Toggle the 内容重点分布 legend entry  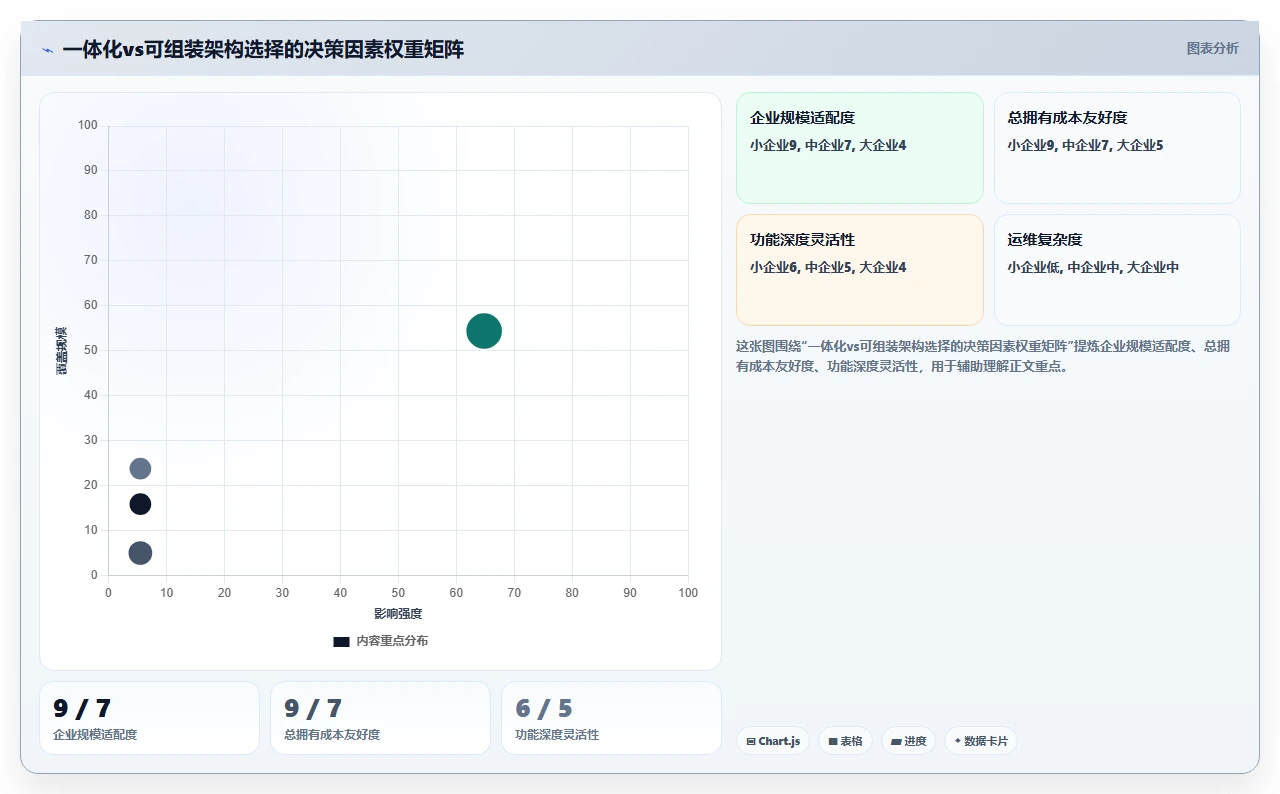[x=381, y=641]
